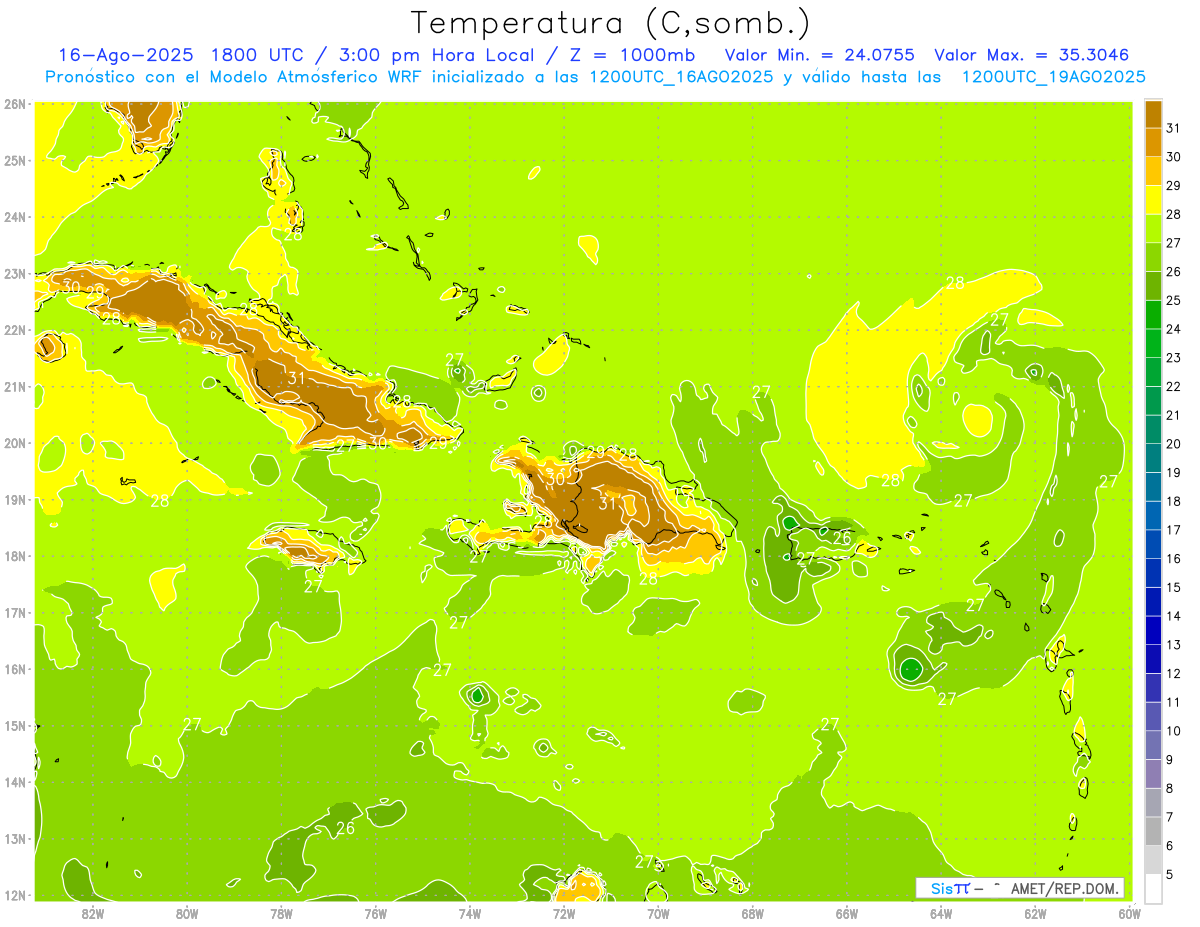
Task: Select the blue legend swatch between 15 and 16
Action: coord(1153,574)
